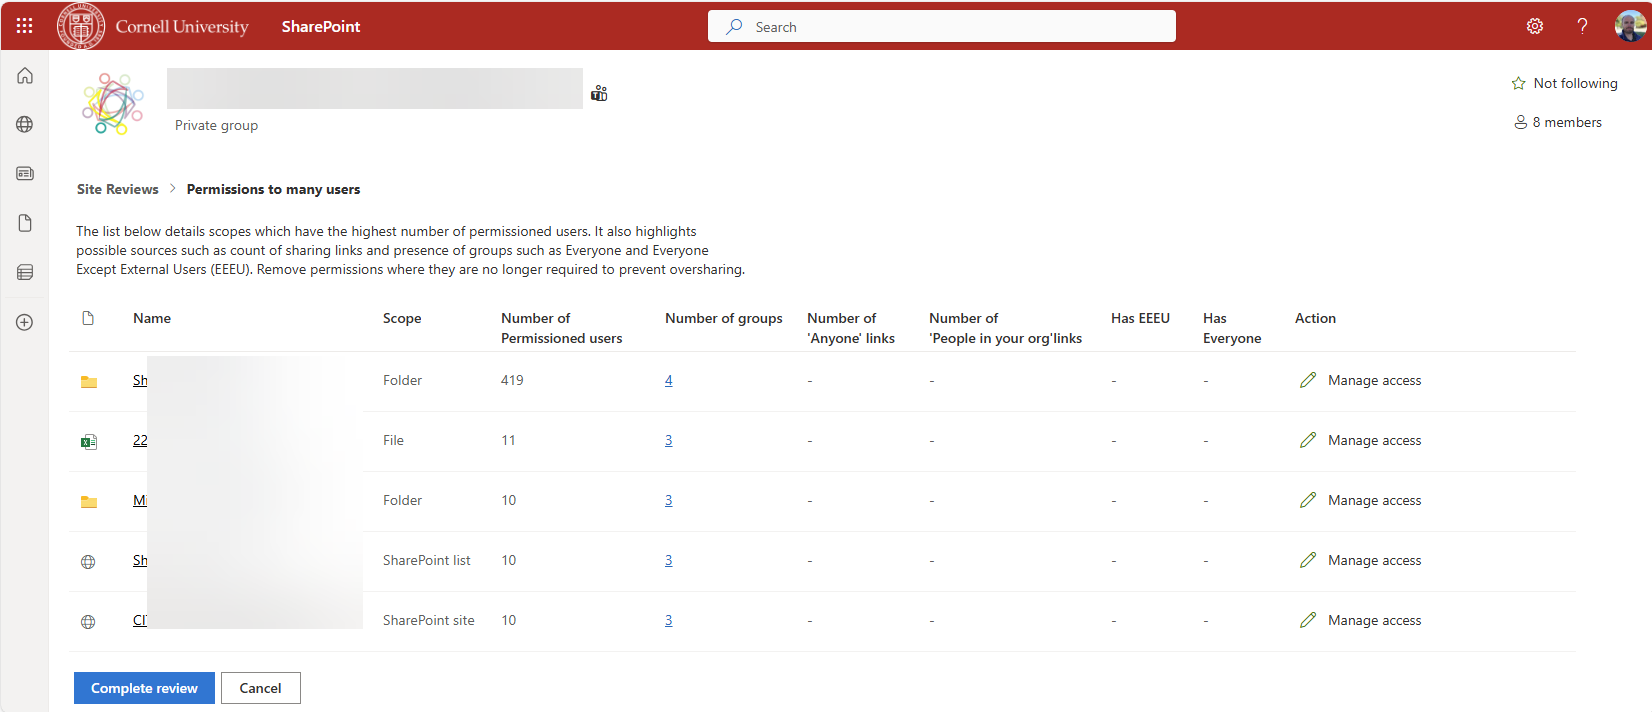Click the Scope column header

(x=402, y=318)
